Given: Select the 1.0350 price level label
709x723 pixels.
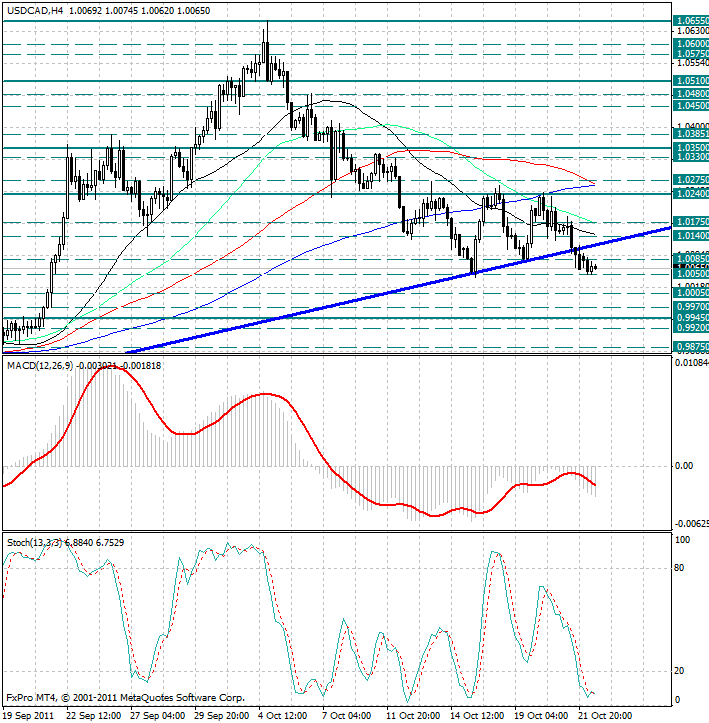Looking at the screenshot, I should point(691,148).
